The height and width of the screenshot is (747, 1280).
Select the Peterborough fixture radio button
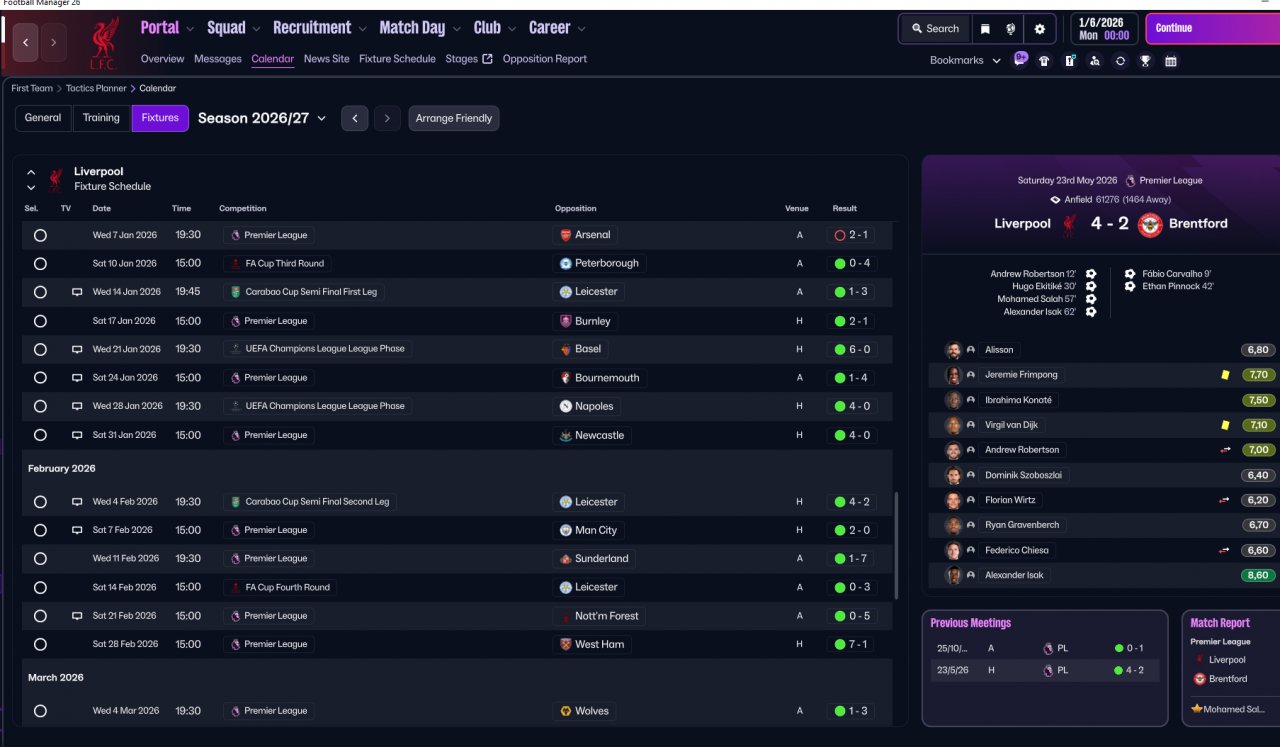click(40, 264)
